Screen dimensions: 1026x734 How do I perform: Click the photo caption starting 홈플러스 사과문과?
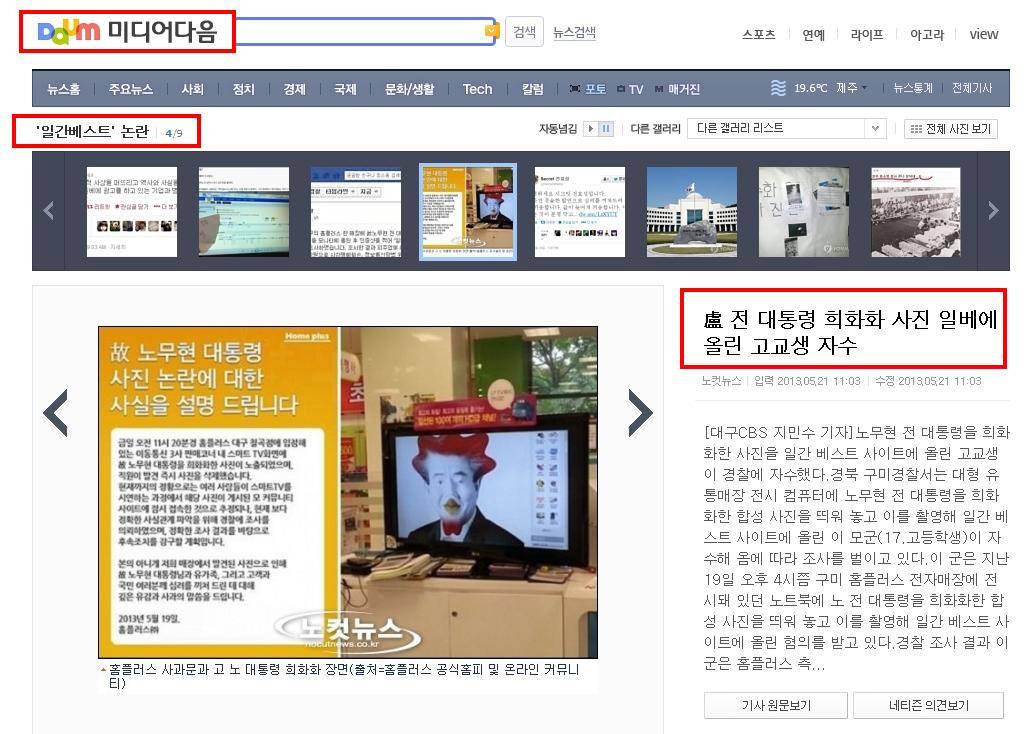344,676
